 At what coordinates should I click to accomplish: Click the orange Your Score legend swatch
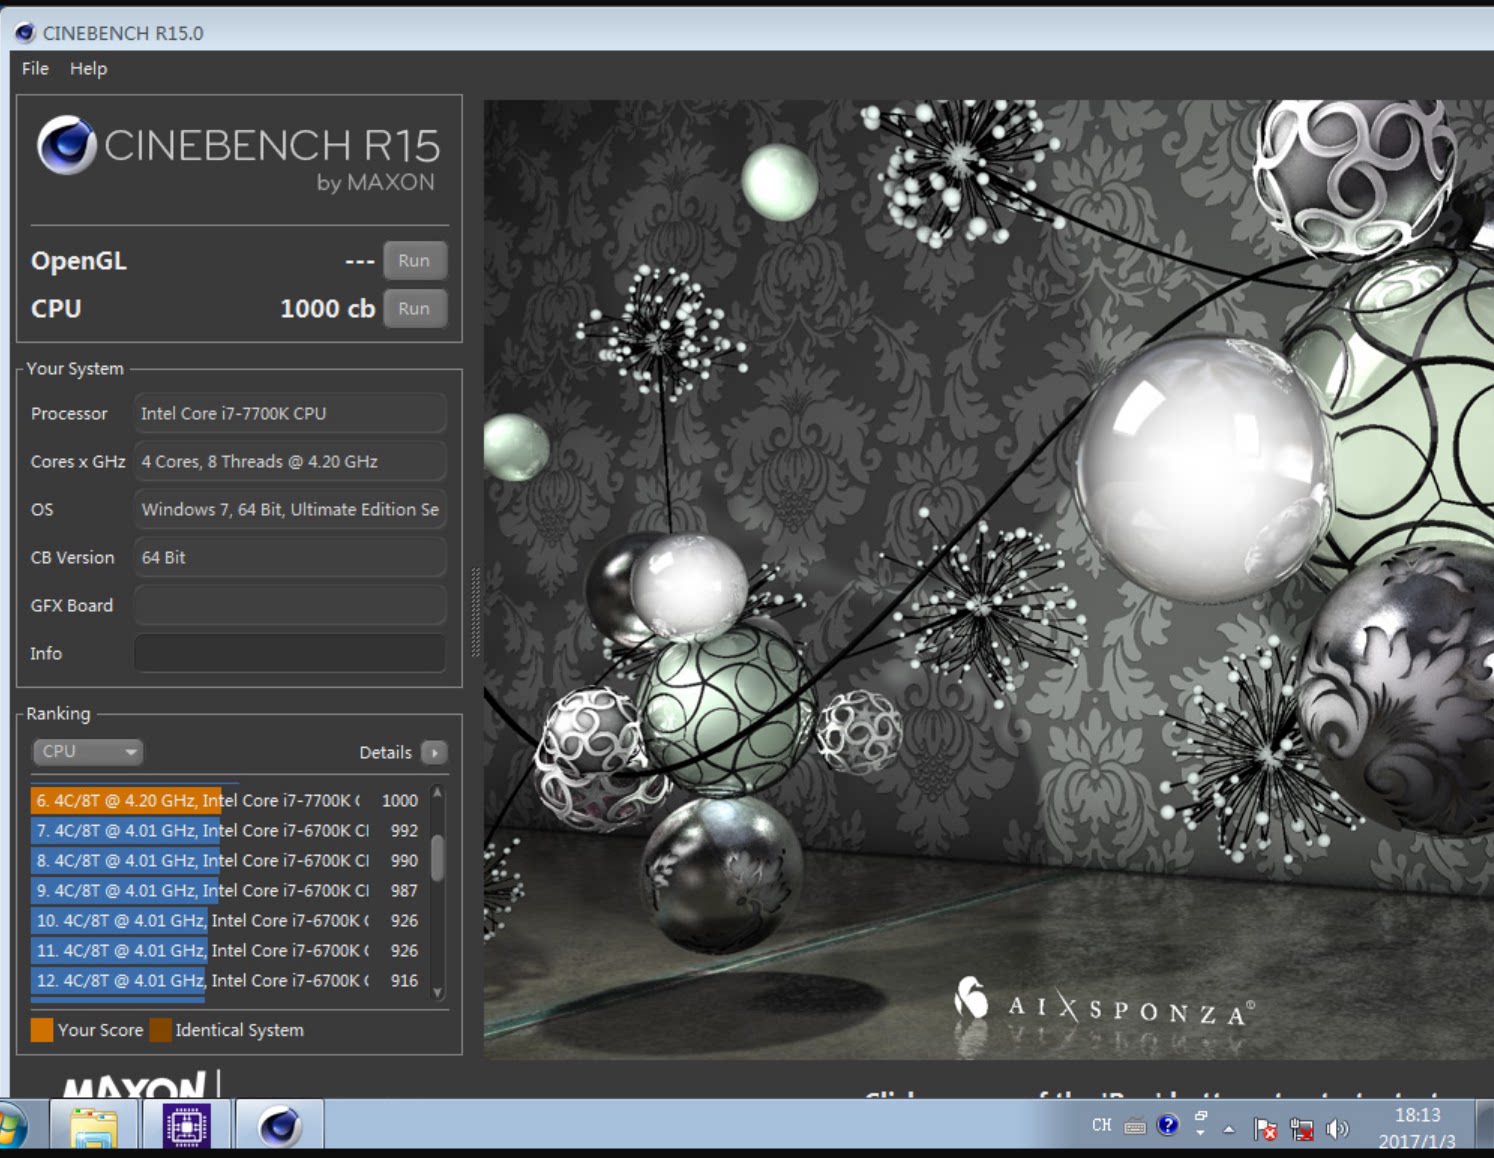click(42, 1030)
